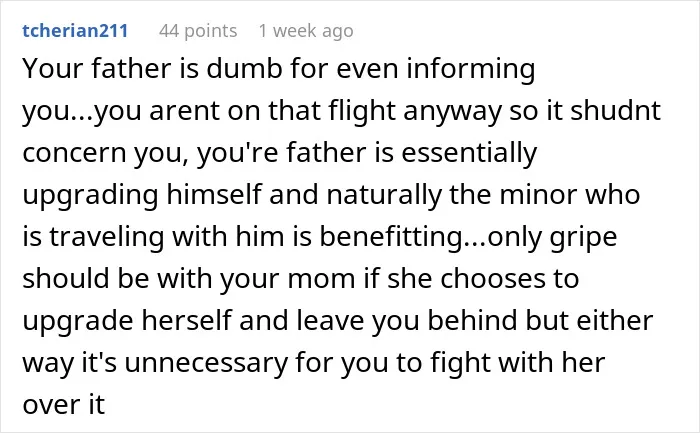Click the word 'unnecessary' in the comment
Screen dimensions: 700x433
(x=206, y=363)
